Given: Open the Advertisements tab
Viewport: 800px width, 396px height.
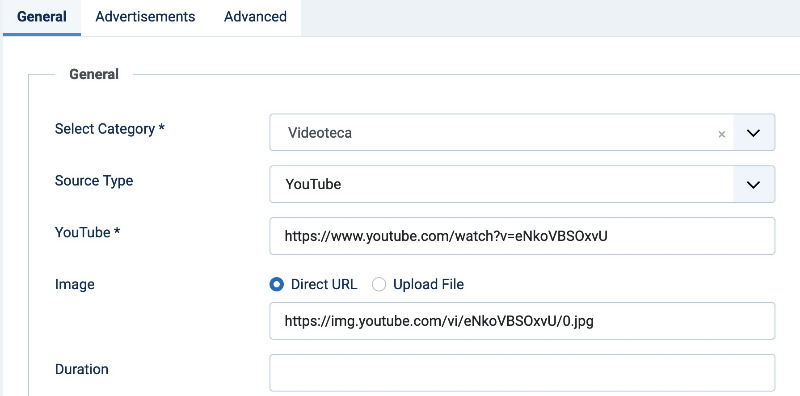Looking at the screenshot, I should [x=145, y=17].
